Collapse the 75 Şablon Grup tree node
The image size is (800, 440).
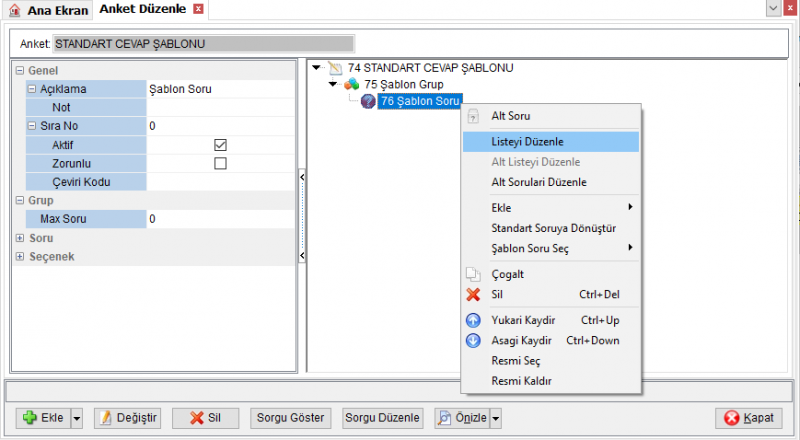pos(333,84)
